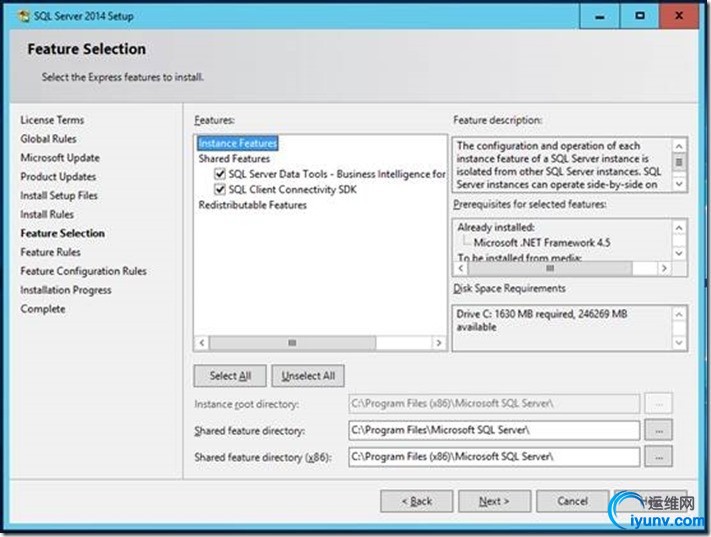Select Redistributable Features tree row
The image size is (711, 537).
(x=253, y=205)
